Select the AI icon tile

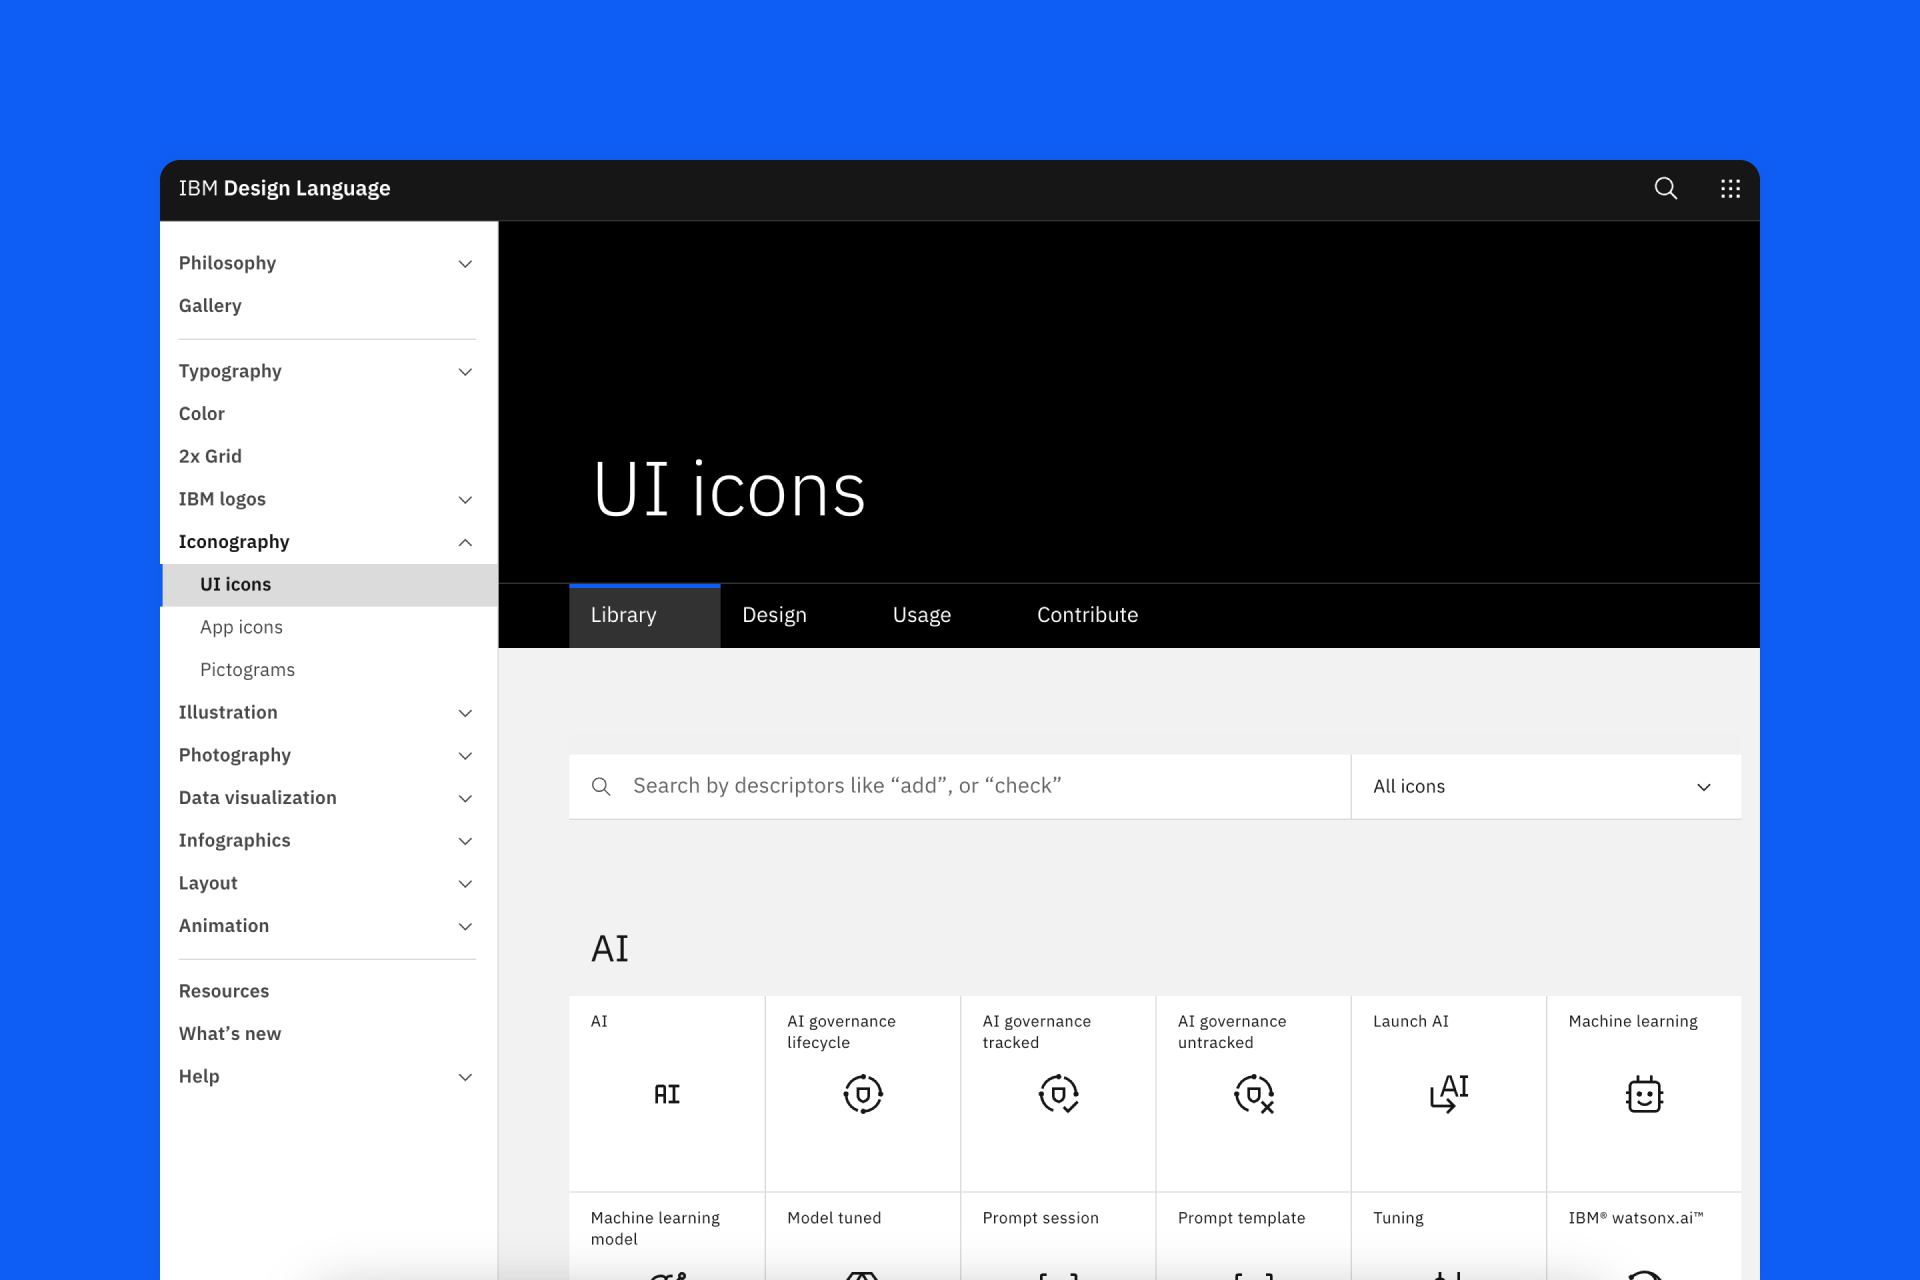point(666,1094)
